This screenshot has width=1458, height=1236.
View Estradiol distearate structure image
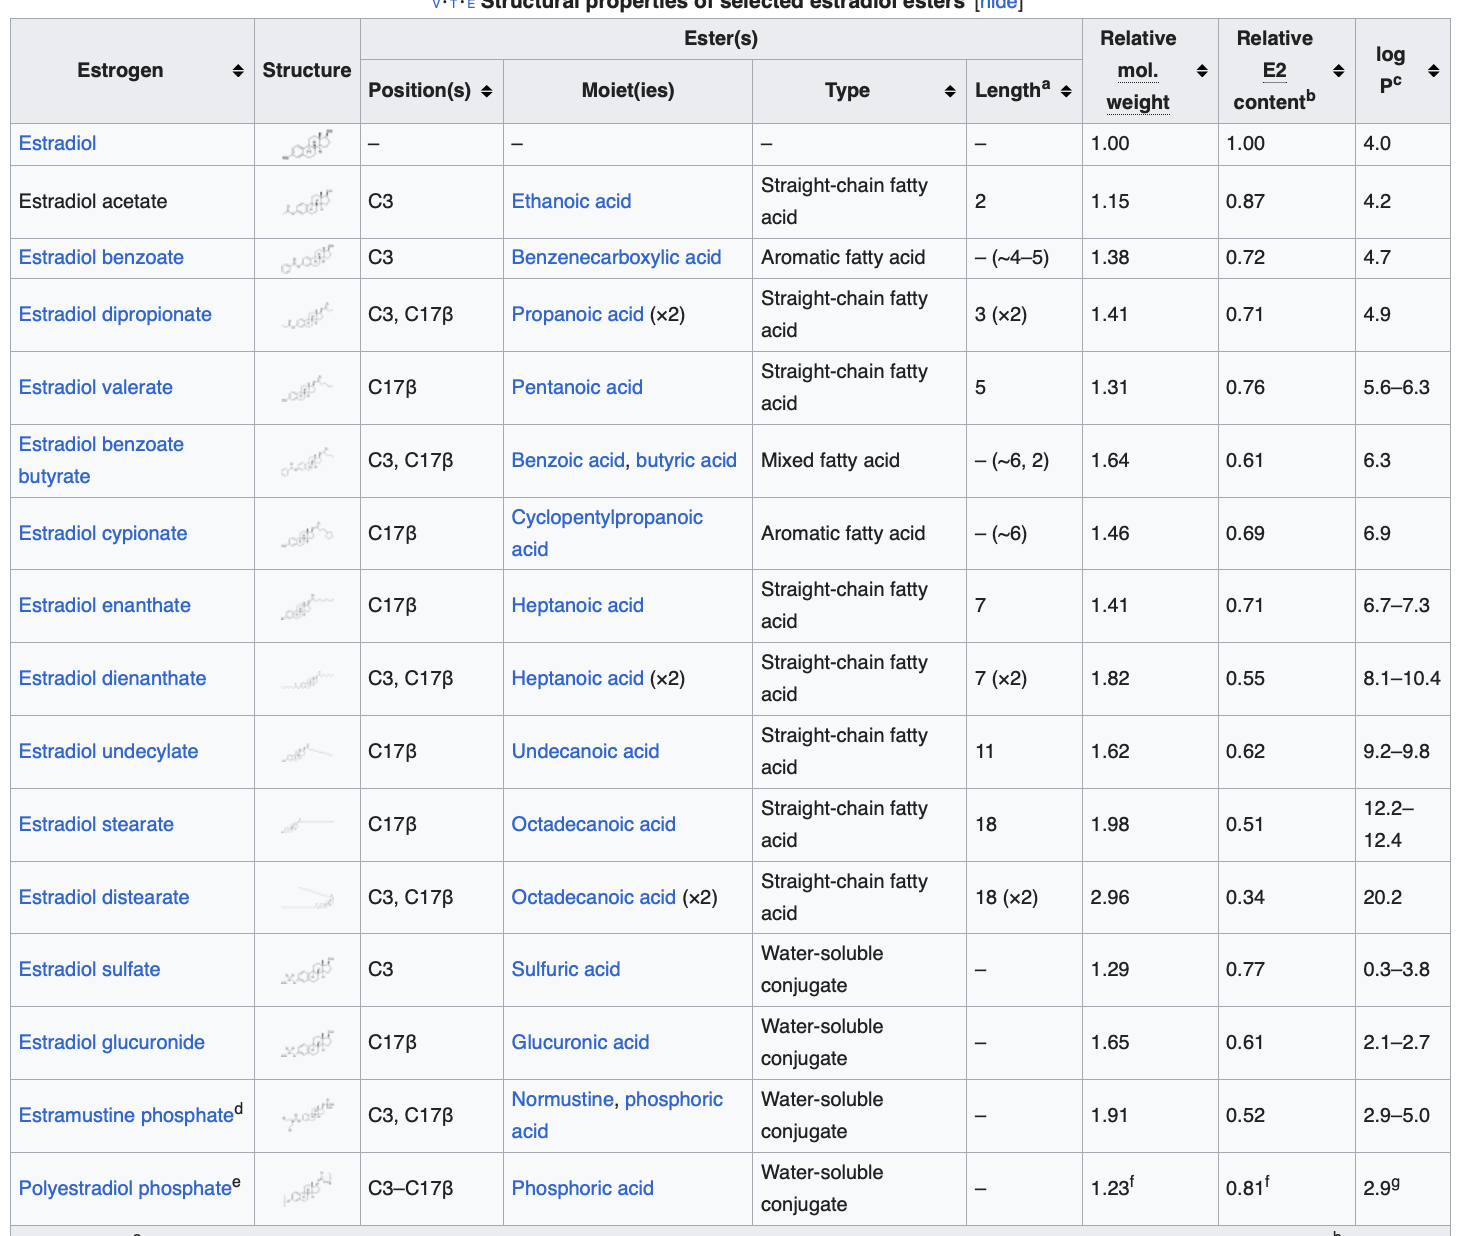coord(307,898)
